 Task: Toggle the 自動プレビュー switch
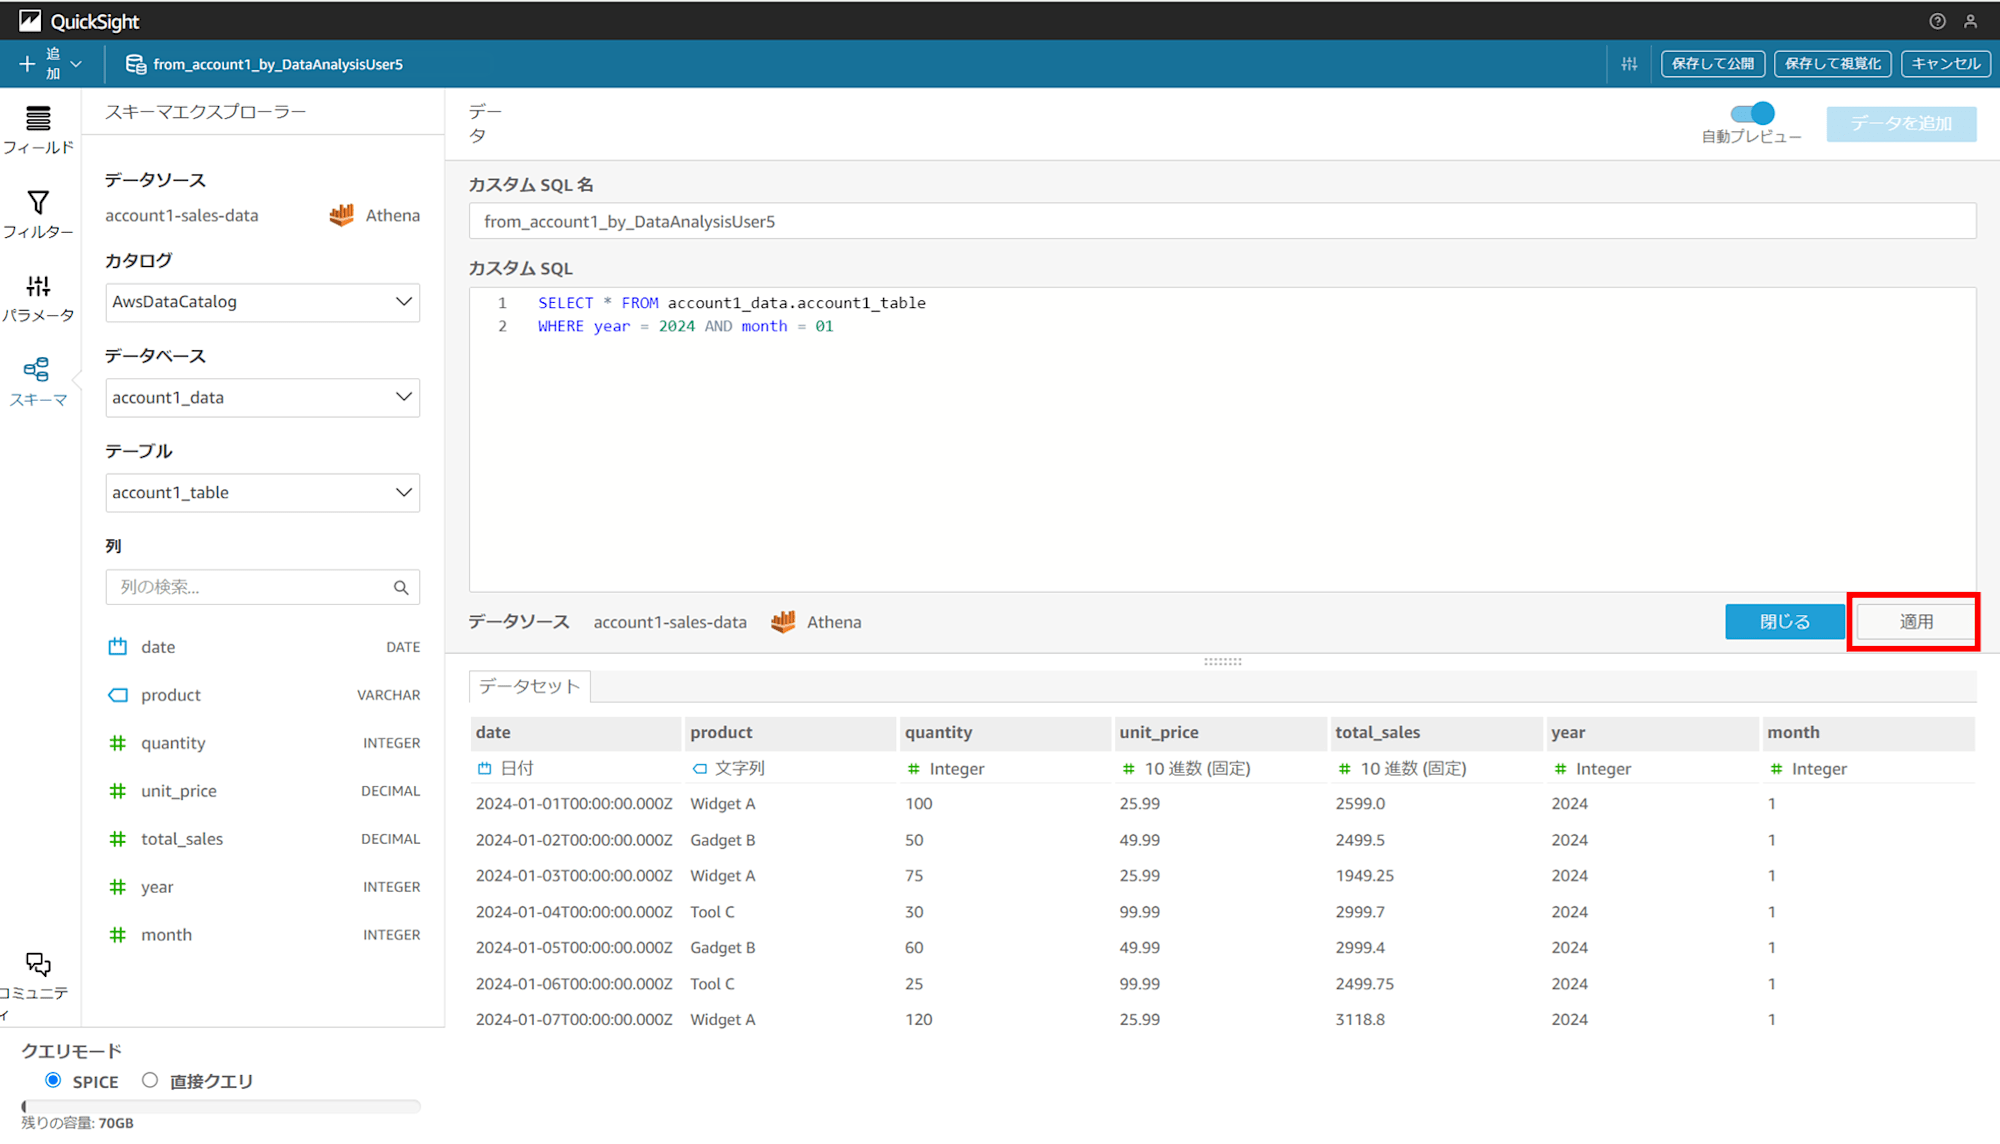[1752, 113]
